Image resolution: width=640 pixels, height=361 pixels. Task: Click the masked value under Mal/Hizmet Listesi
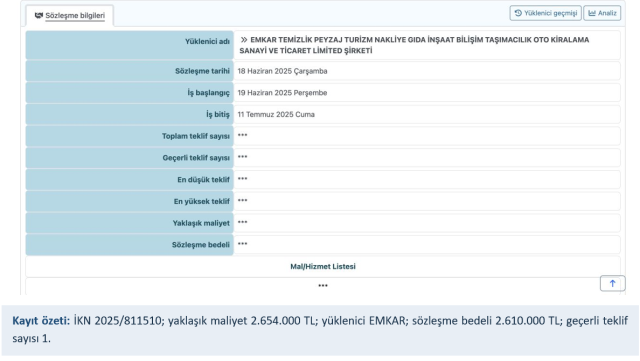(323, 285)
